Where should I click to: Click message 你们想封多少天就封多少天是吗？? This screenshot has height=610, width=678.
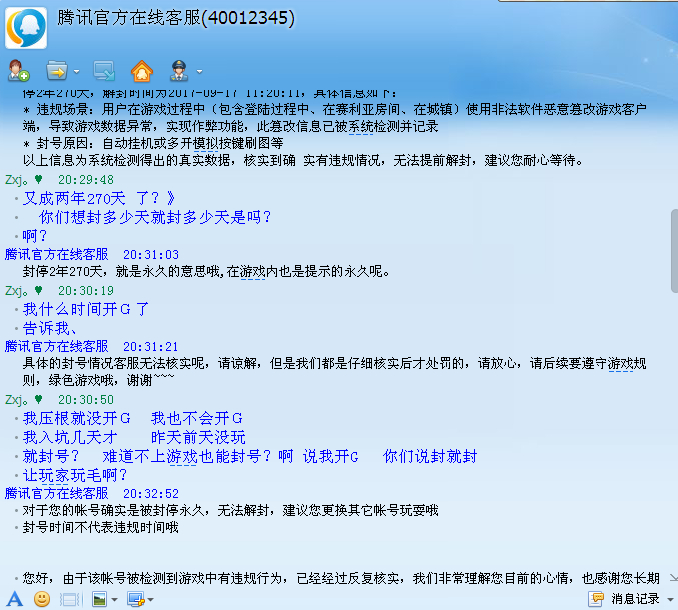coord(155,217)
